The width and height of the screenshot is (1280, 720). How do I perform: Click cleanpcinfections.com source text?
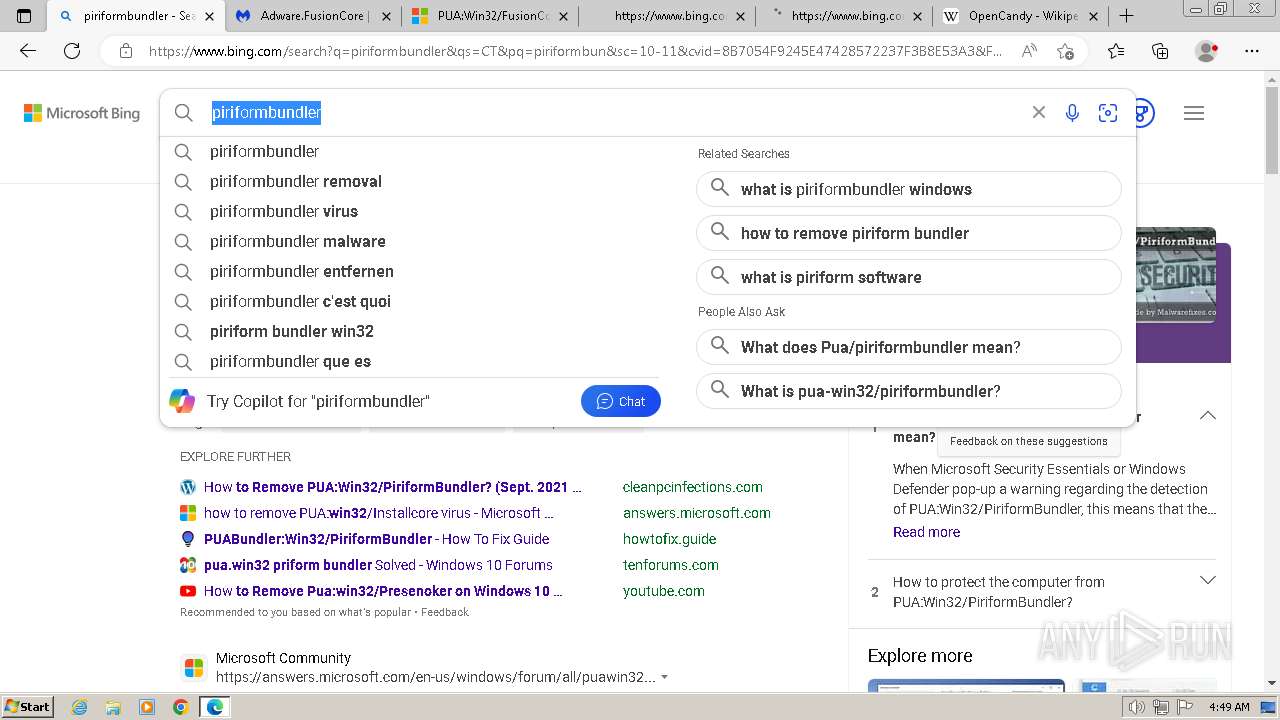[692, 487]
